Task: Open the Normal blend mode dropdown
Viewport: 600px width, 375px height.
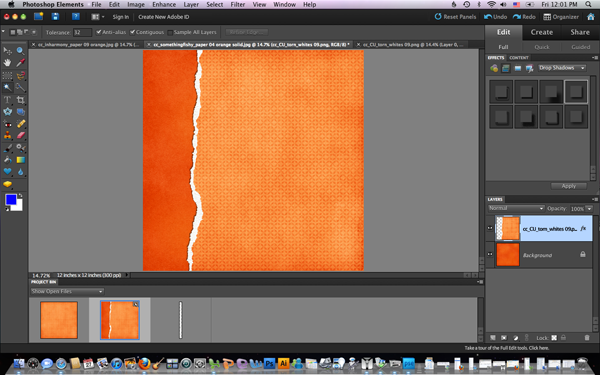Action: 516,208
